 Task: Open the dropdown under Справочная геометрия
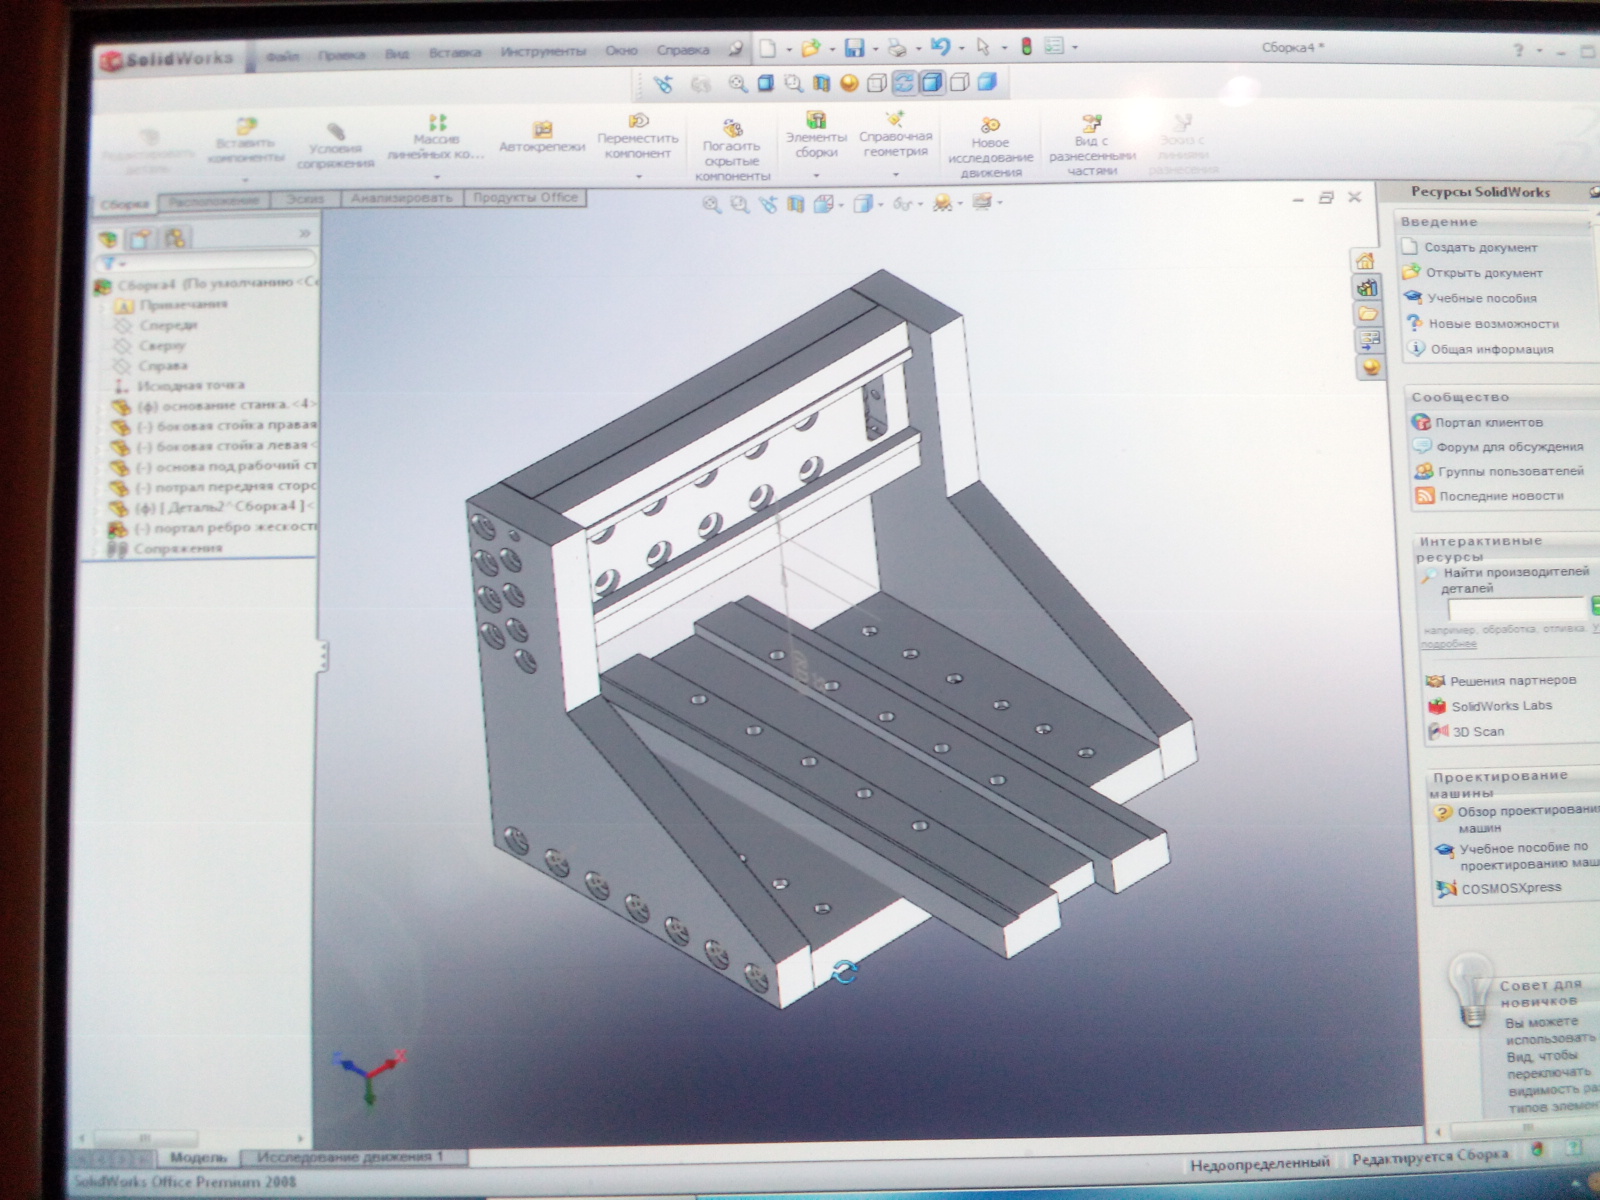896,174
